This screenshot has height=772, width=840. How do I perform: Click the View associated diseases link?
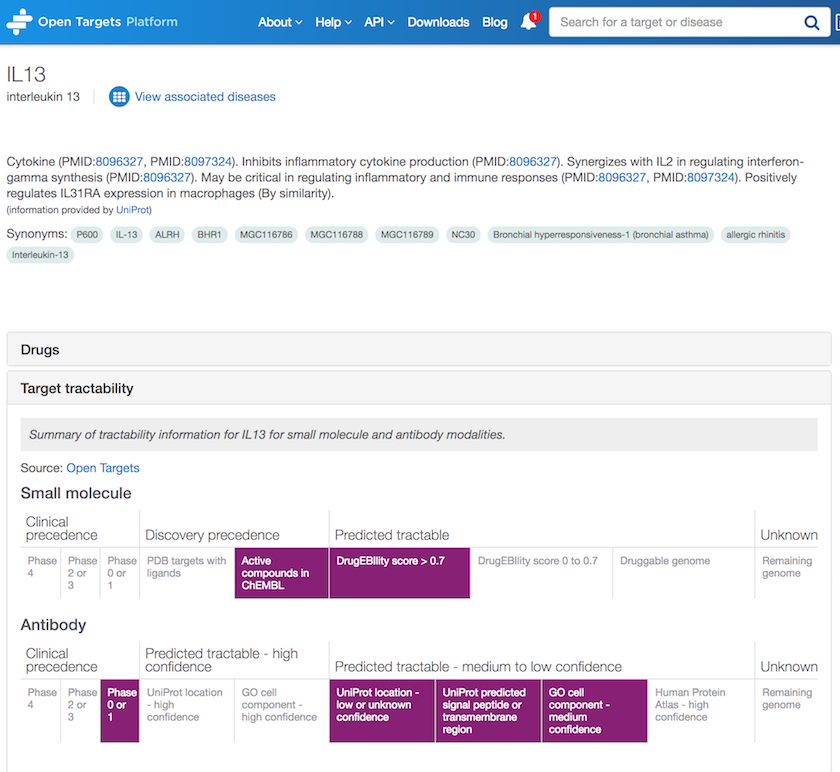(x=204, y=96)
